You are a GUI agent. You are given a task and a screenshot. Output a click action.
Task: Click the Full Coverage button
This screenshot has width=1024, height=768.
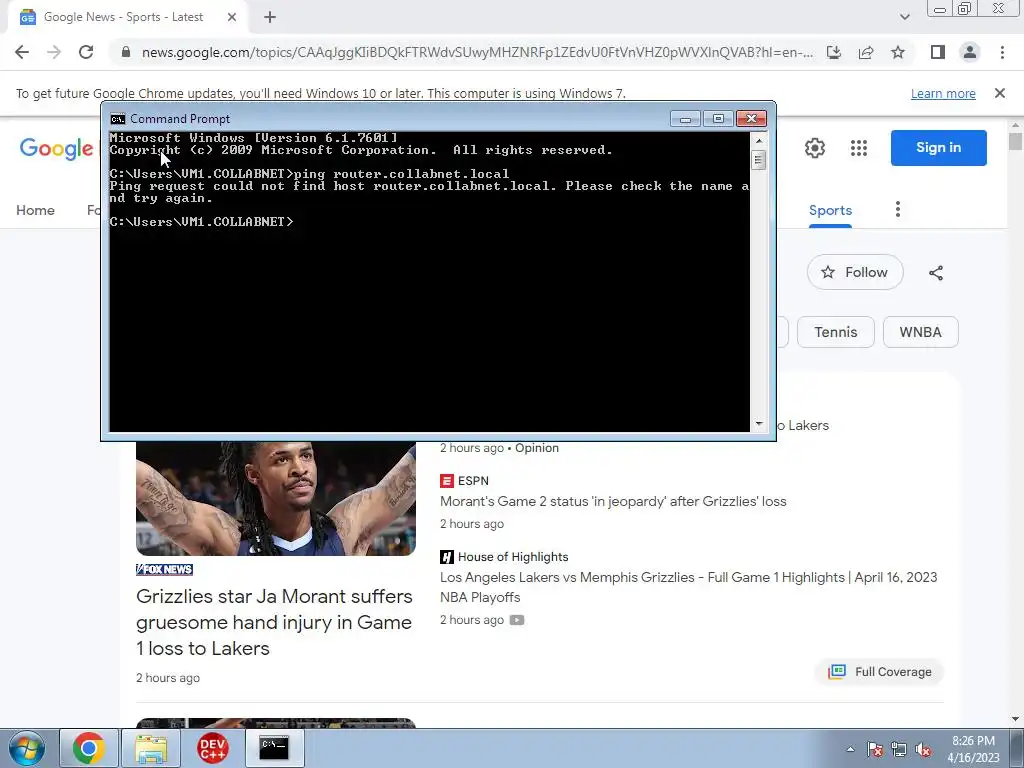point(879,672)
